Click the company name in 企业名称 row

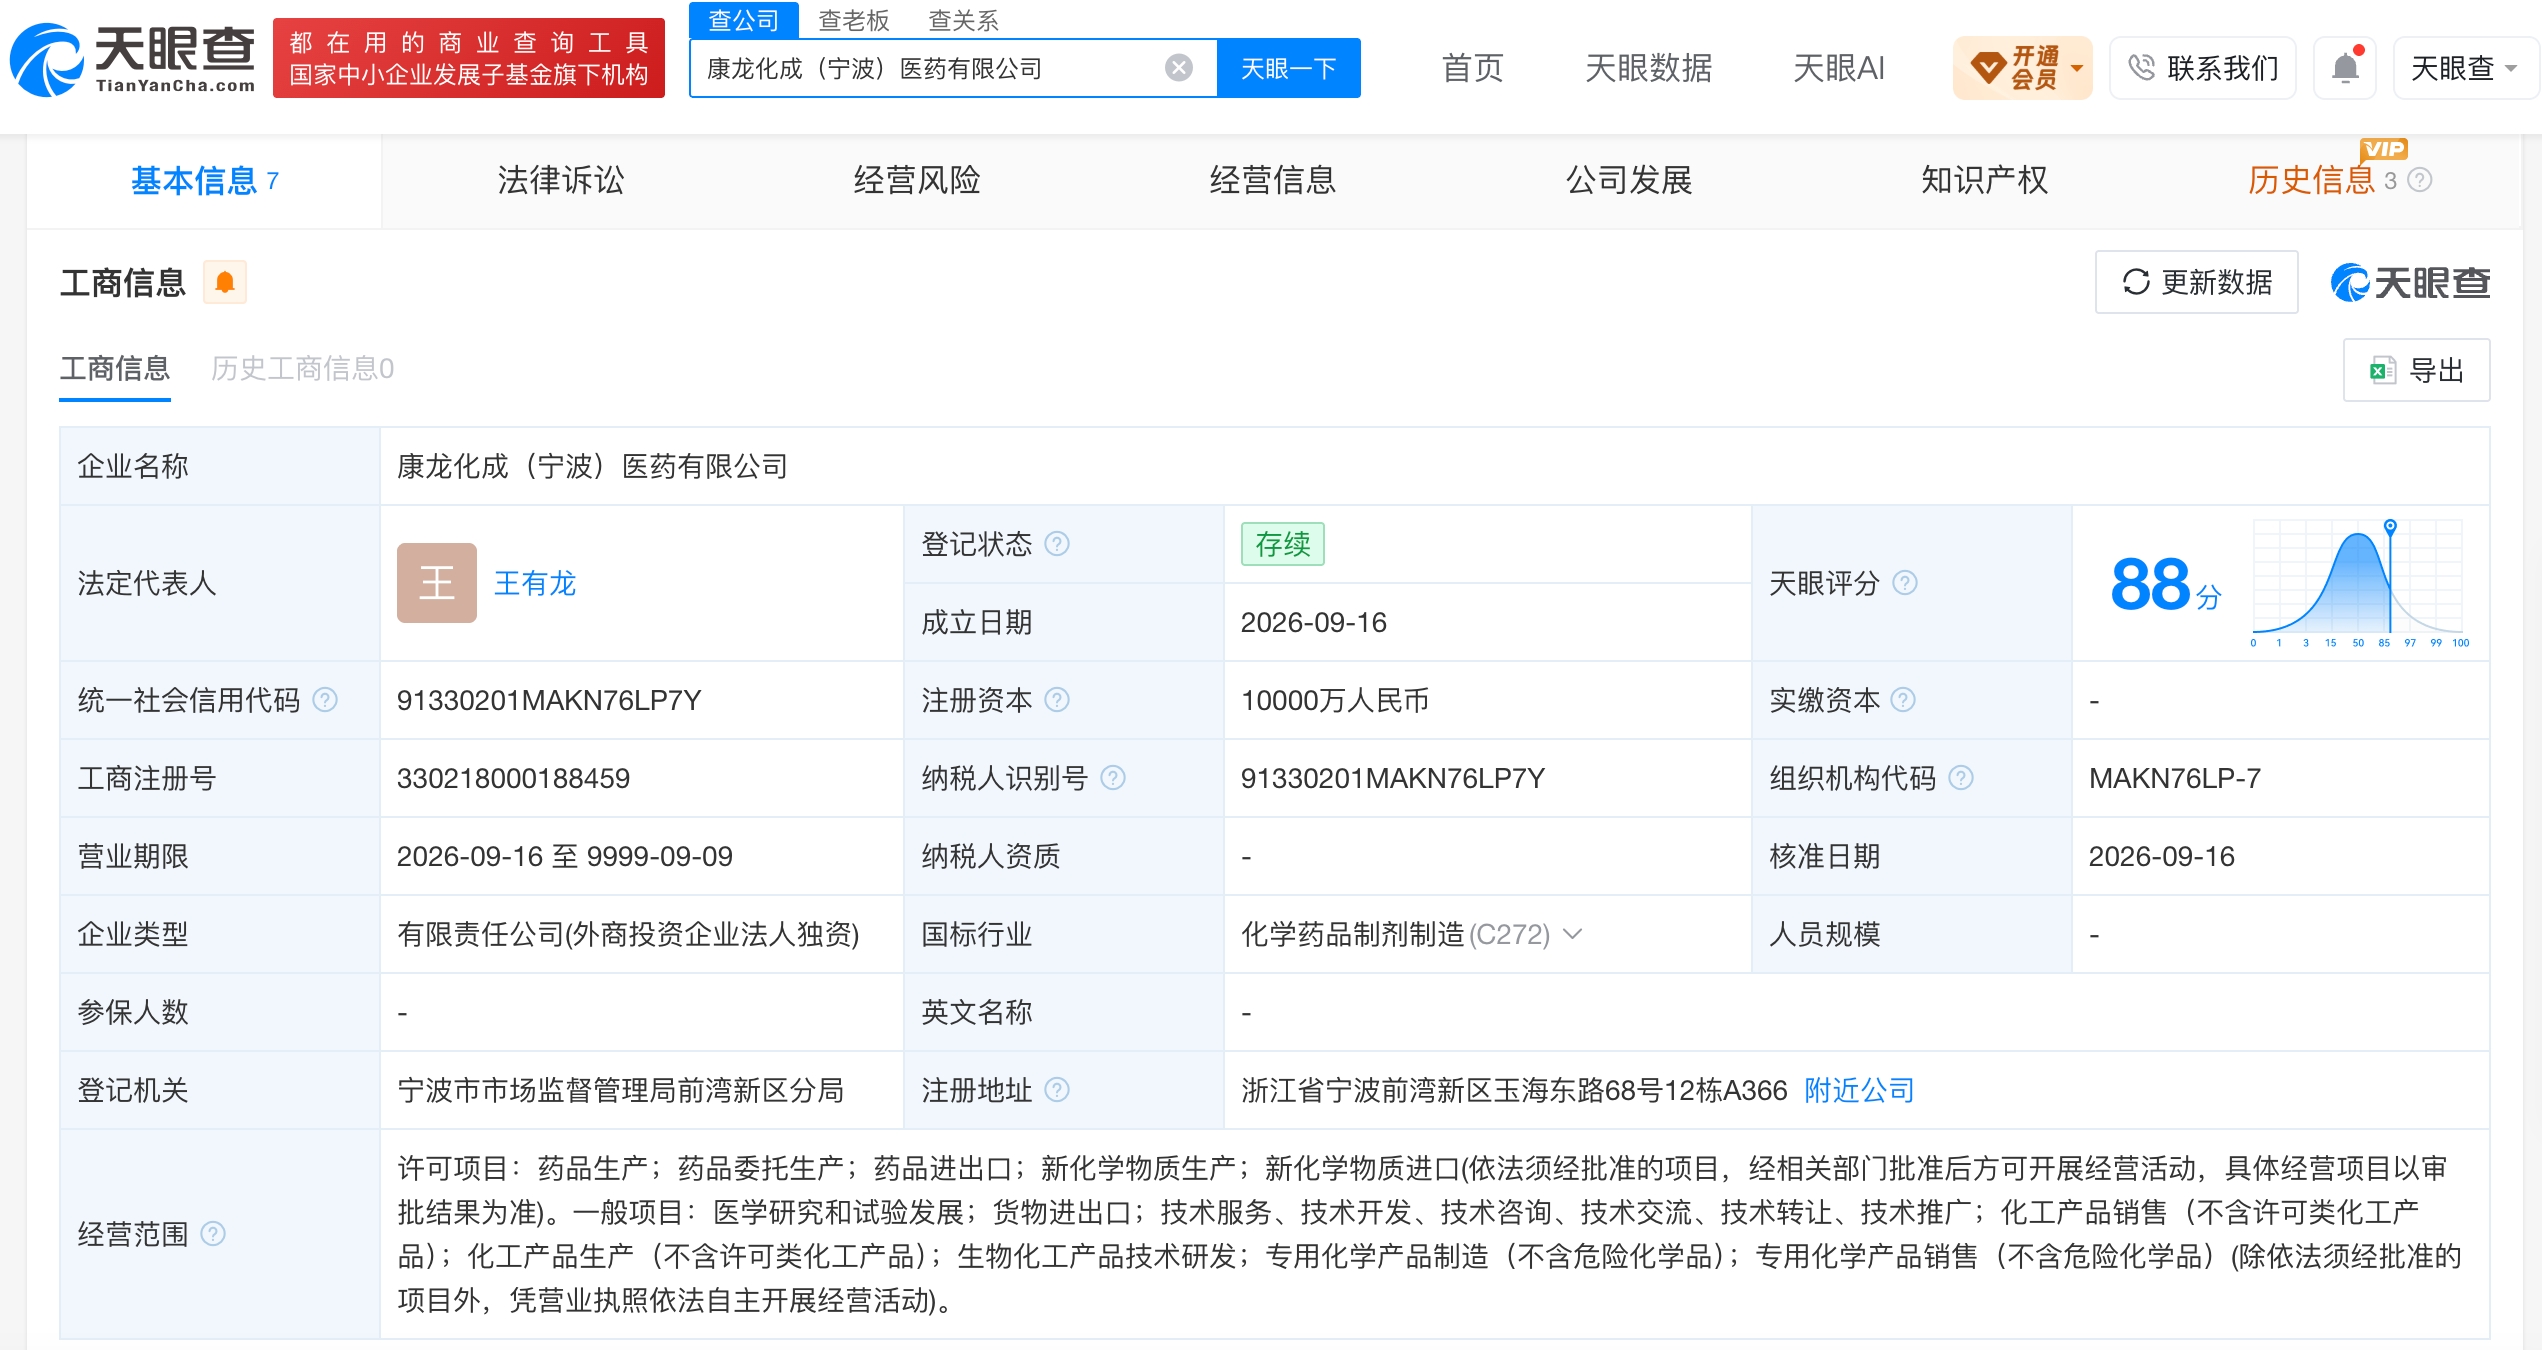click(x=593, y=466)
